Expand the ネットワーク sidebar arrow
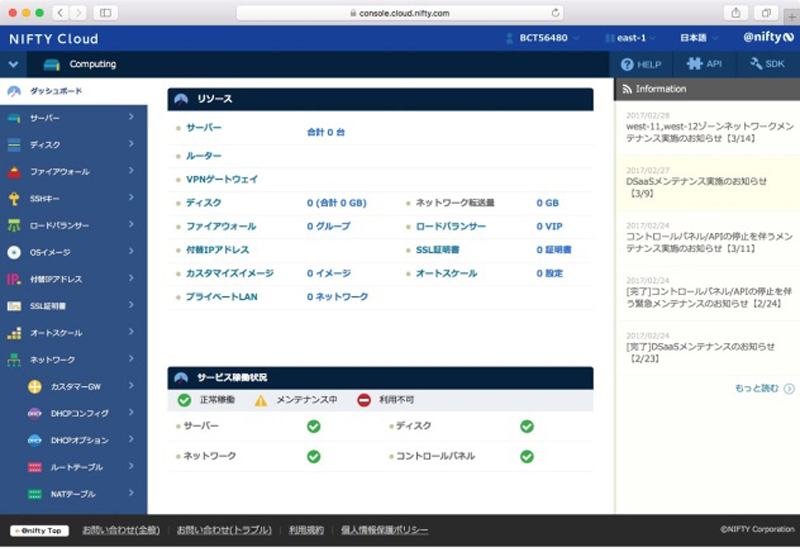The height and width of the screenshot is (552, 800). click(x=131, y=359)
